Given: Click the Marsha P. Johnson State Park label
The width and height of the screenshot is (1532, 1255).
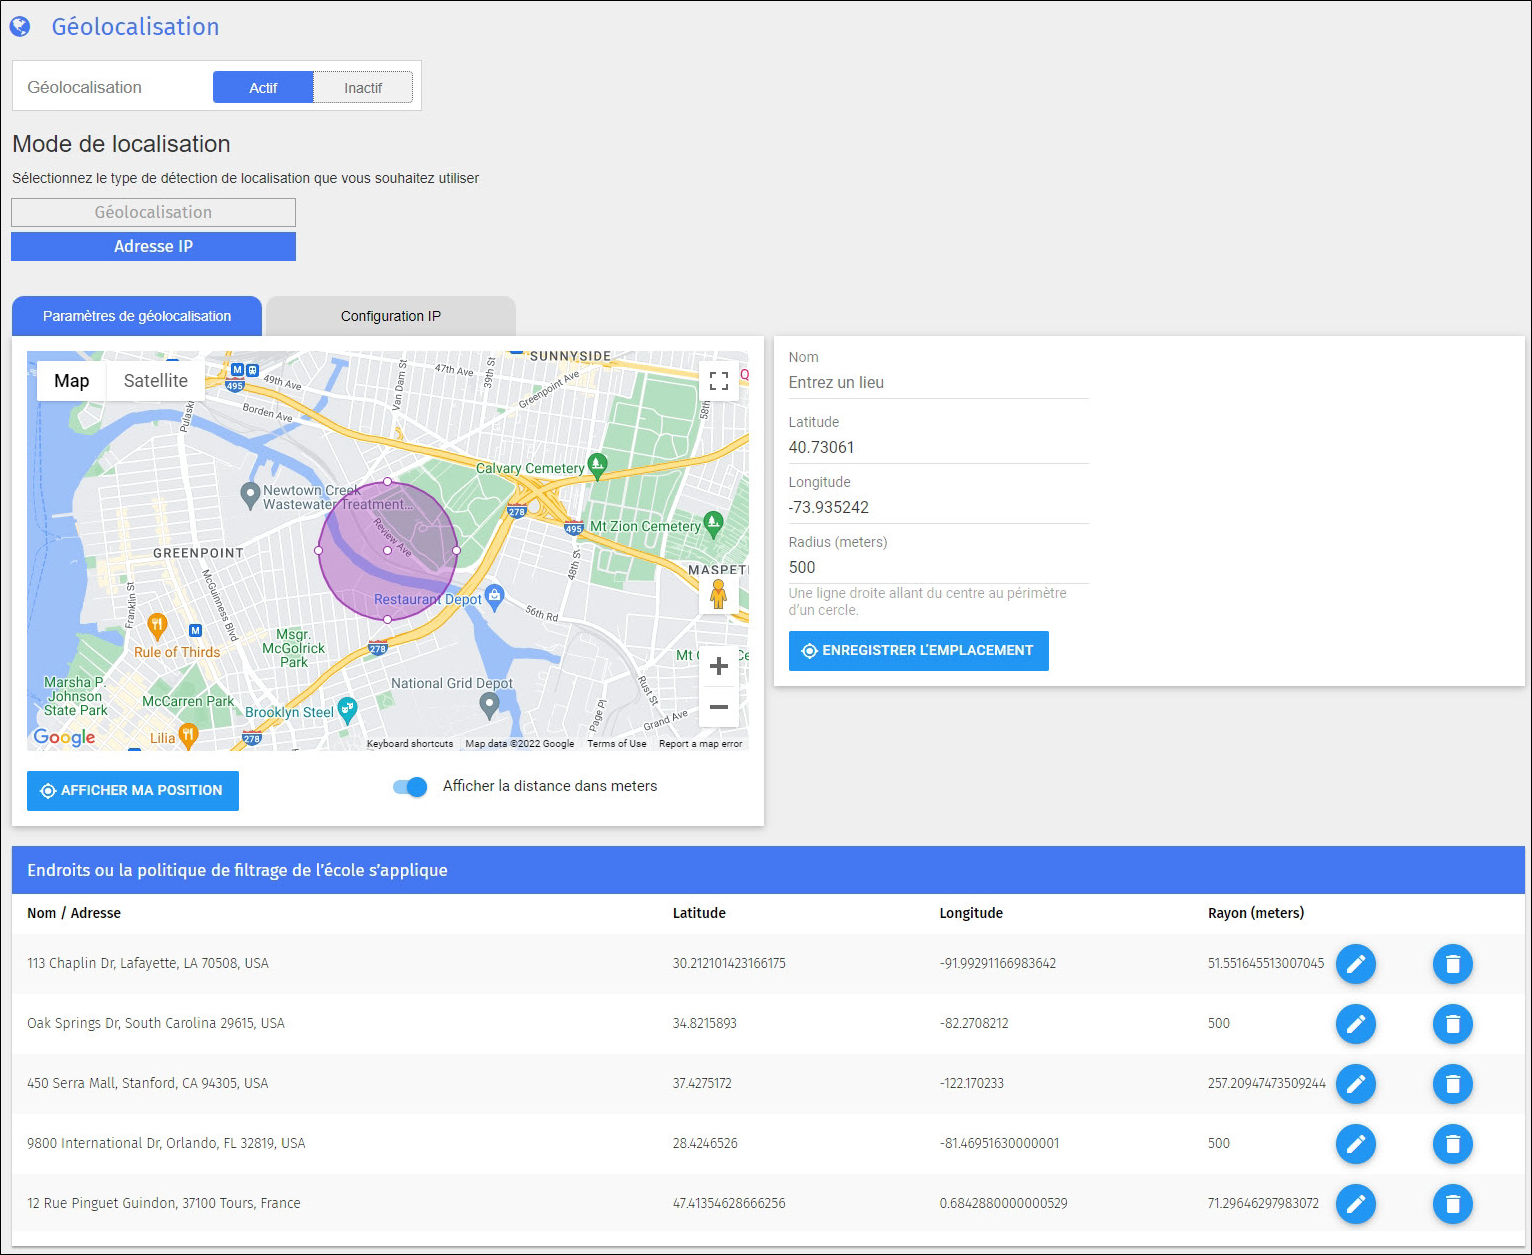Looking at the screenshot, I should (x=76, y=696).
